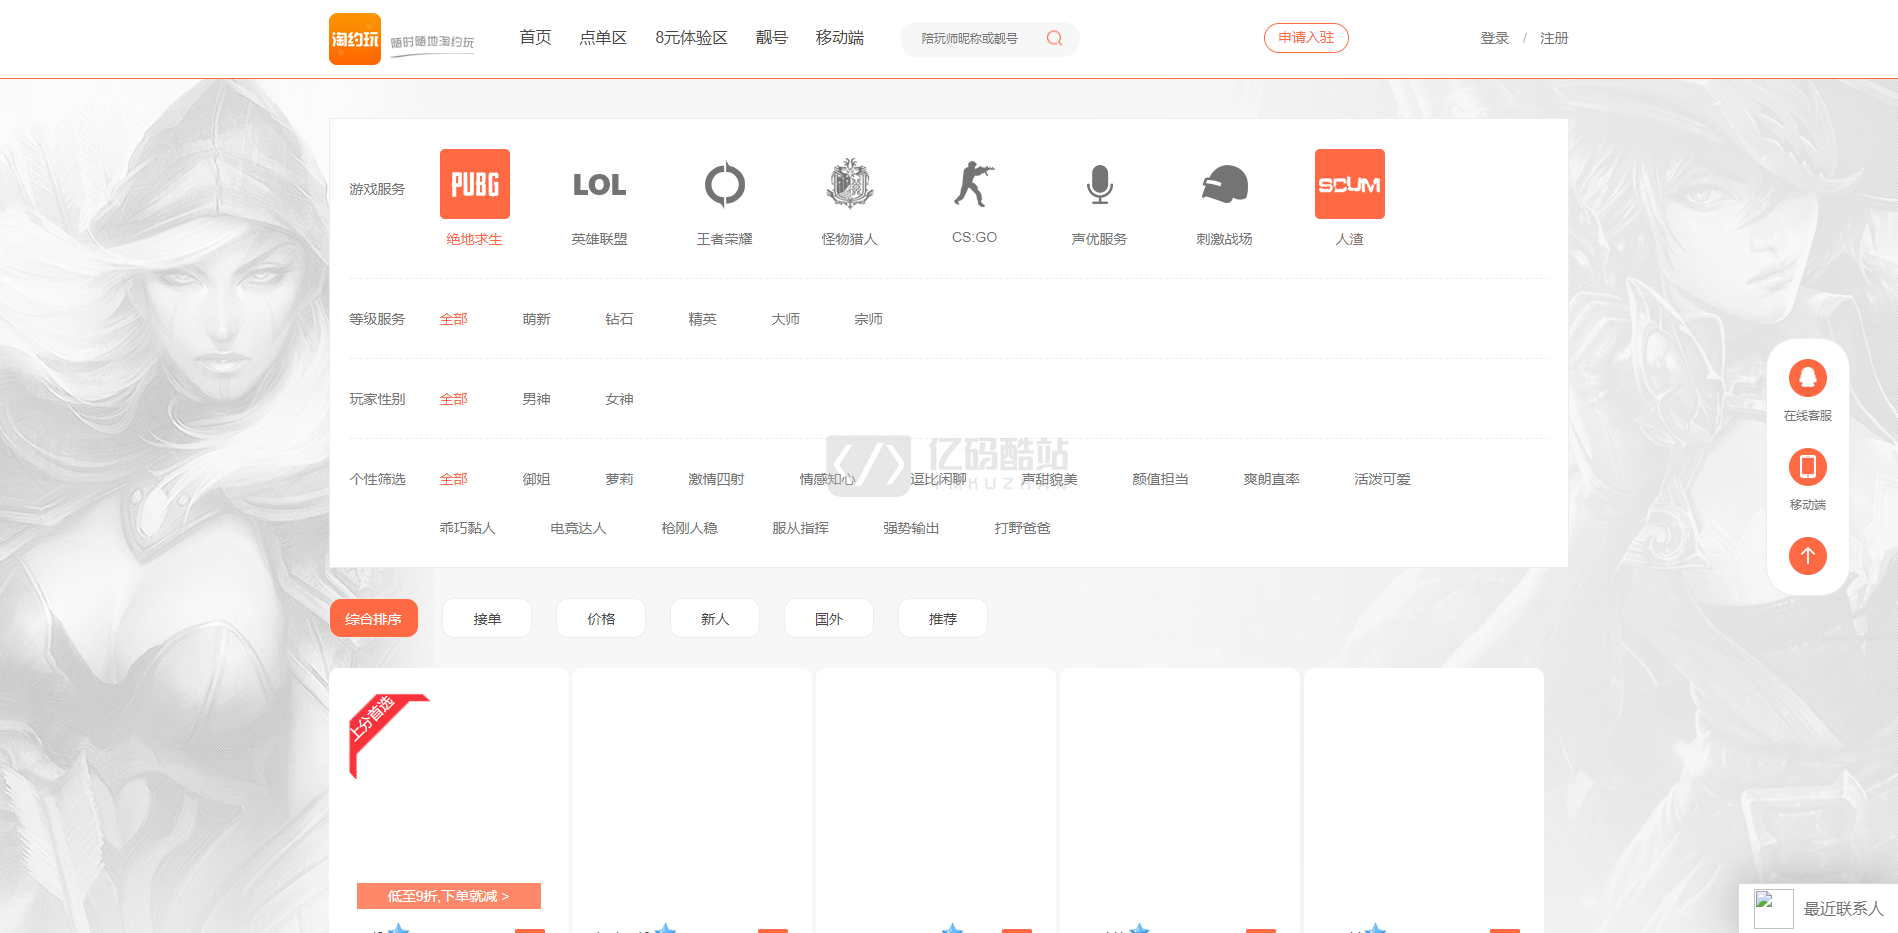Filter gender by 男神
The image size is (1898, 933).
click(537, 399)
